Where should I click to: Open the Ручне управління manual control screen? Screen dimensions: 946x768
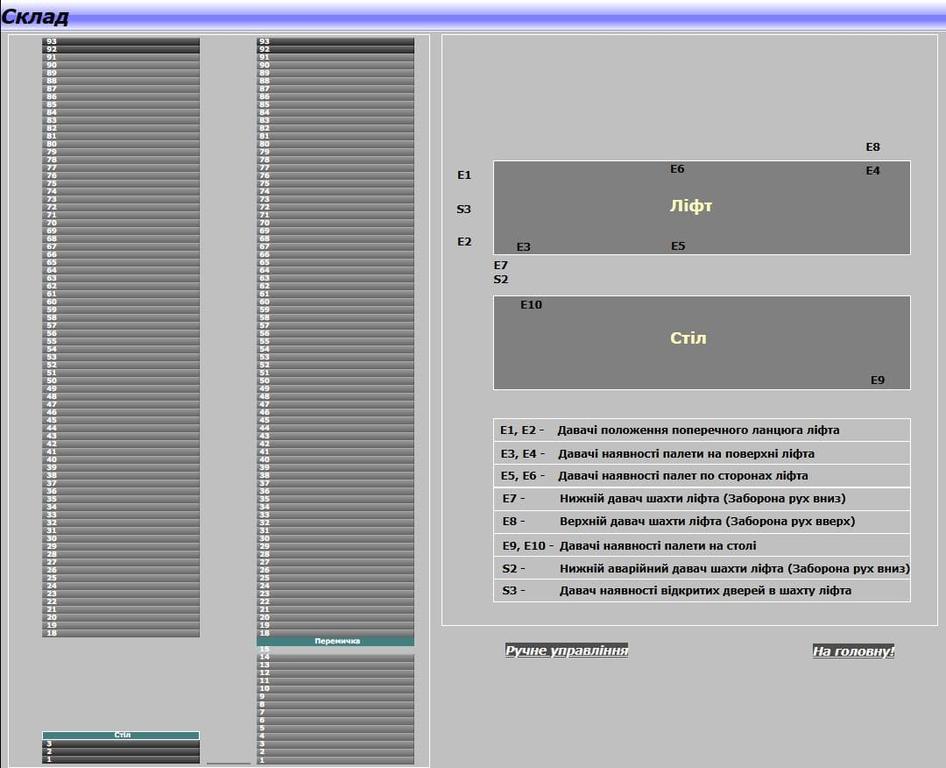pyautogui.click(x=567, y=651)
